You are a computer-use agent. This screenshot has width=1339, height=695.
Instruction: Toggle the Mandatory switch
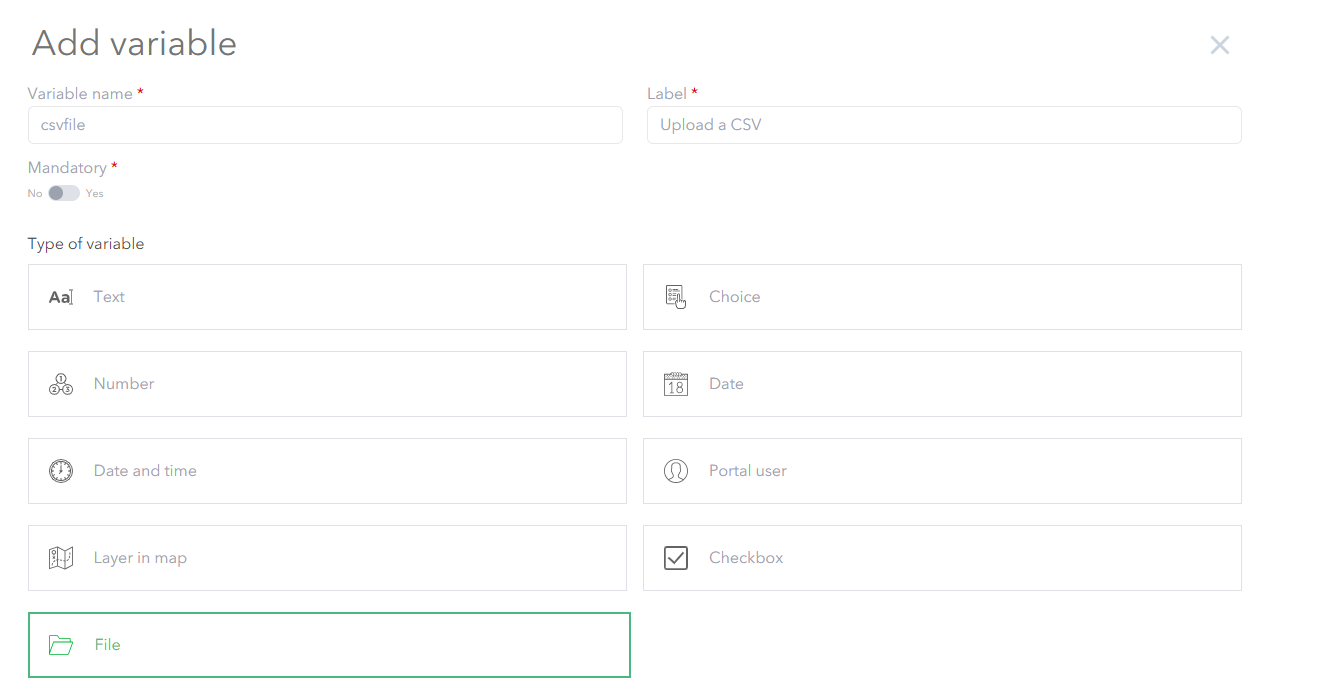click(64, 193)
